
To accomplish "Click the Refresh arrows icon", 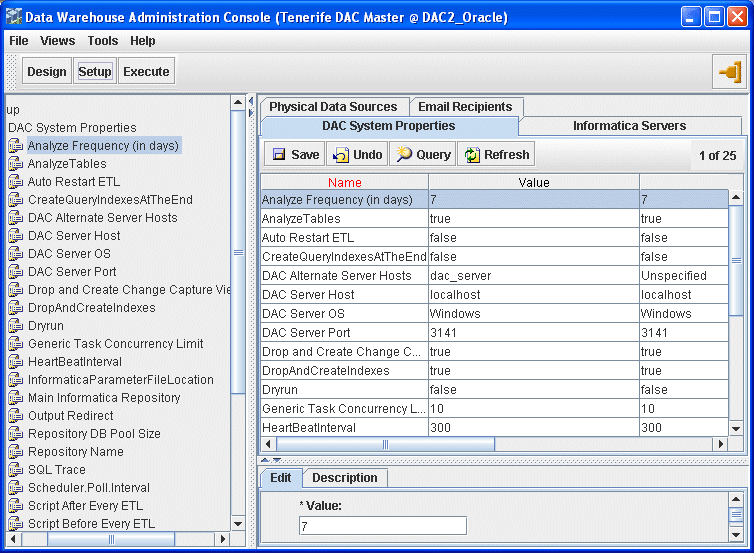I will (x=472, y=154).
